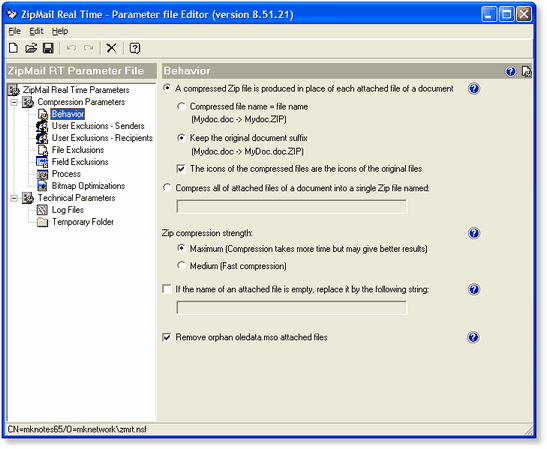This screenshot has width=547, height=449.
Task: Minimize the Parameter file Editor window
Action: pyautogui.click(x=489, y=15)
